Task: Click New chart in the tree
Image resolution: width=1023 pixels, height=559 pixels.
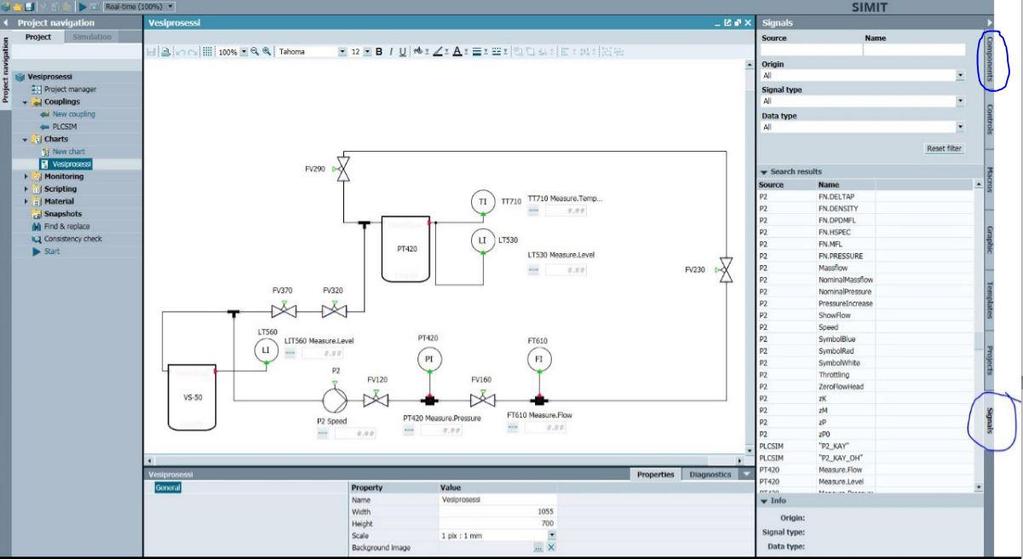Action: tap(69, 151)
